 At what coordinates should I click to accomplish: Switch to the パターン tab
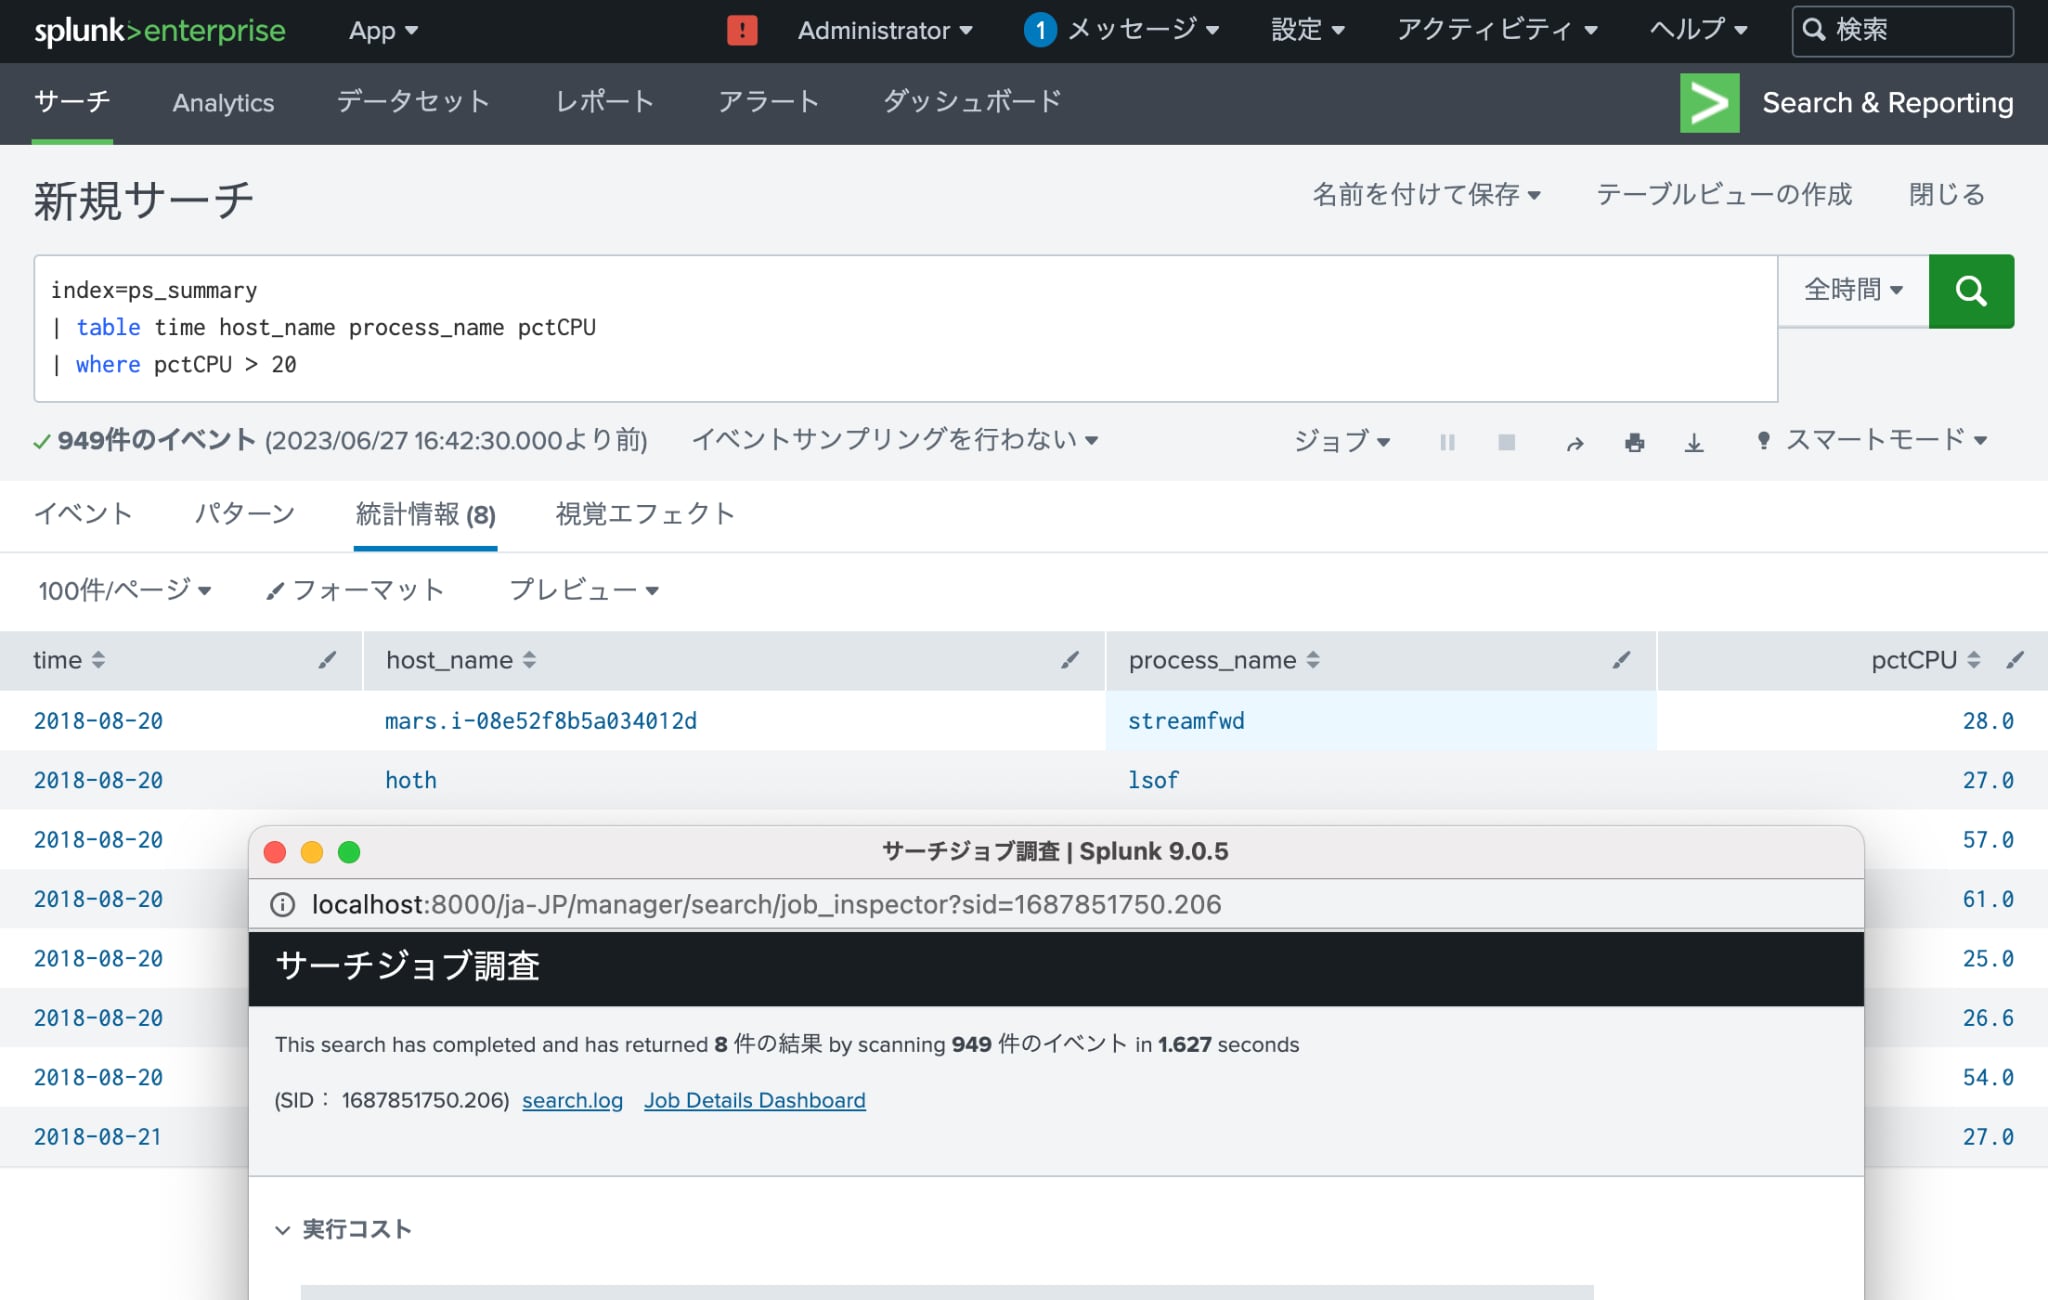tap(244, 514)
